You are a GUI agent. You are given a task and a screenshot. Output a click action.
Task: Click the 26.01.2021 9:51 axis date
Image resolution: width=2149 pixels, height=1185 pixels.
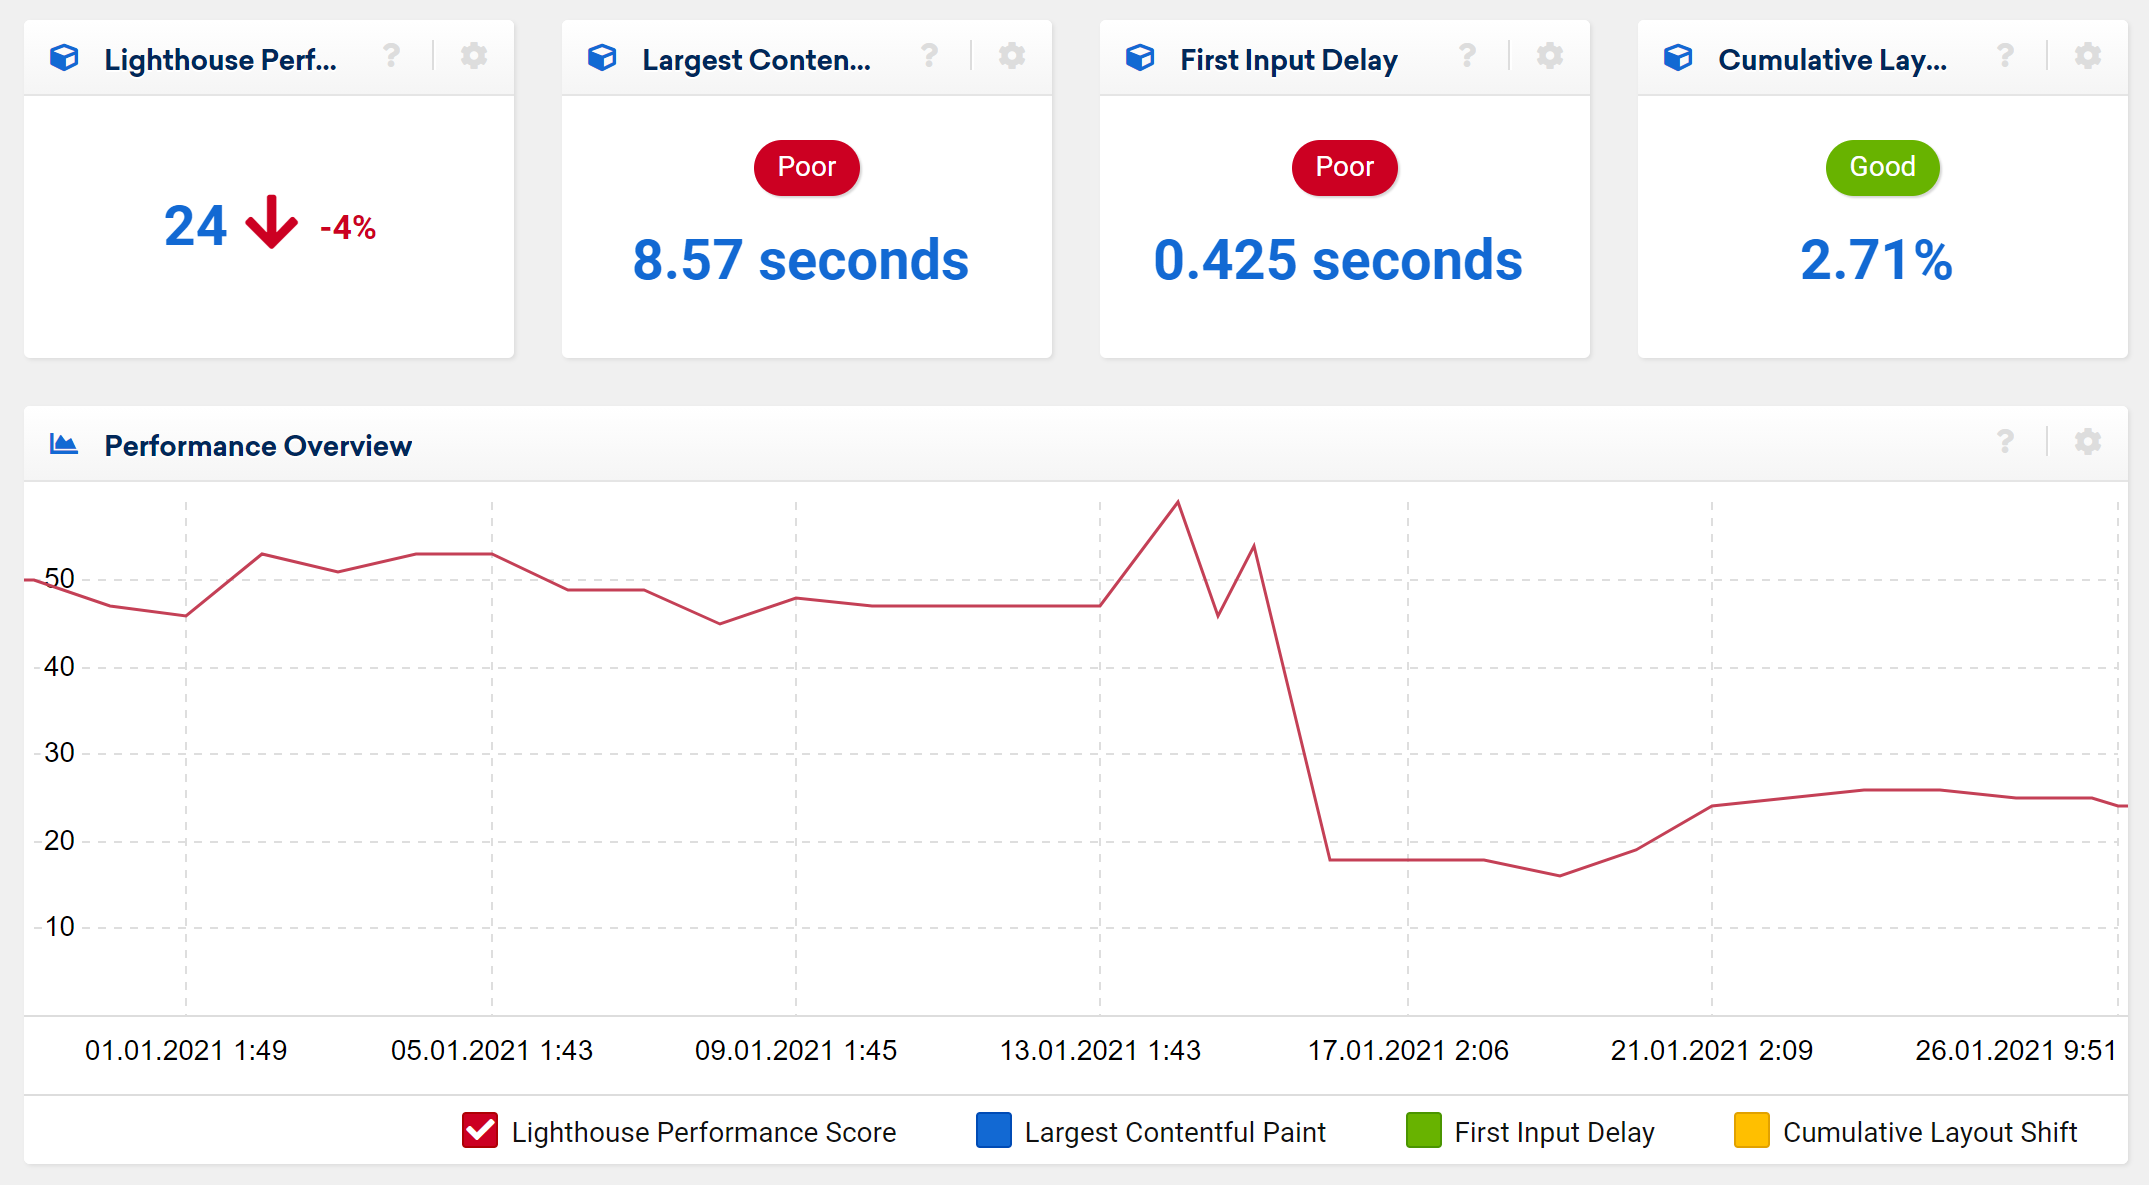pos(2016,1050)
